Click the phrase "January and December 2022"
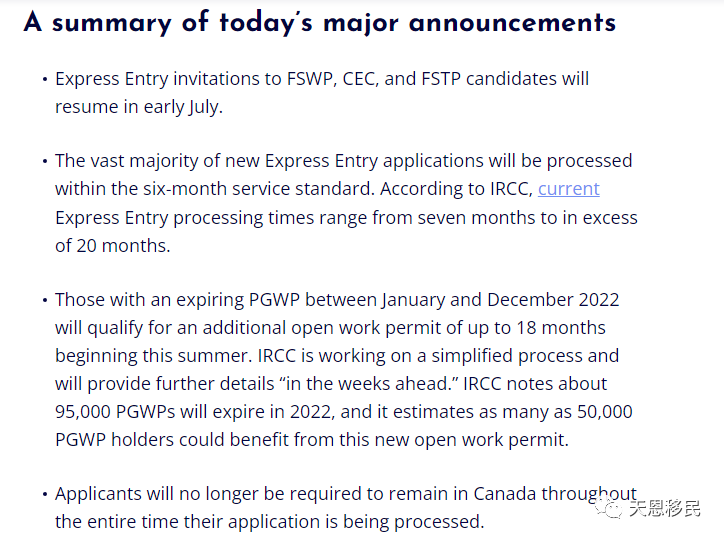The height and width of the screenshot is (540, 724). click(x=500, y=300)
